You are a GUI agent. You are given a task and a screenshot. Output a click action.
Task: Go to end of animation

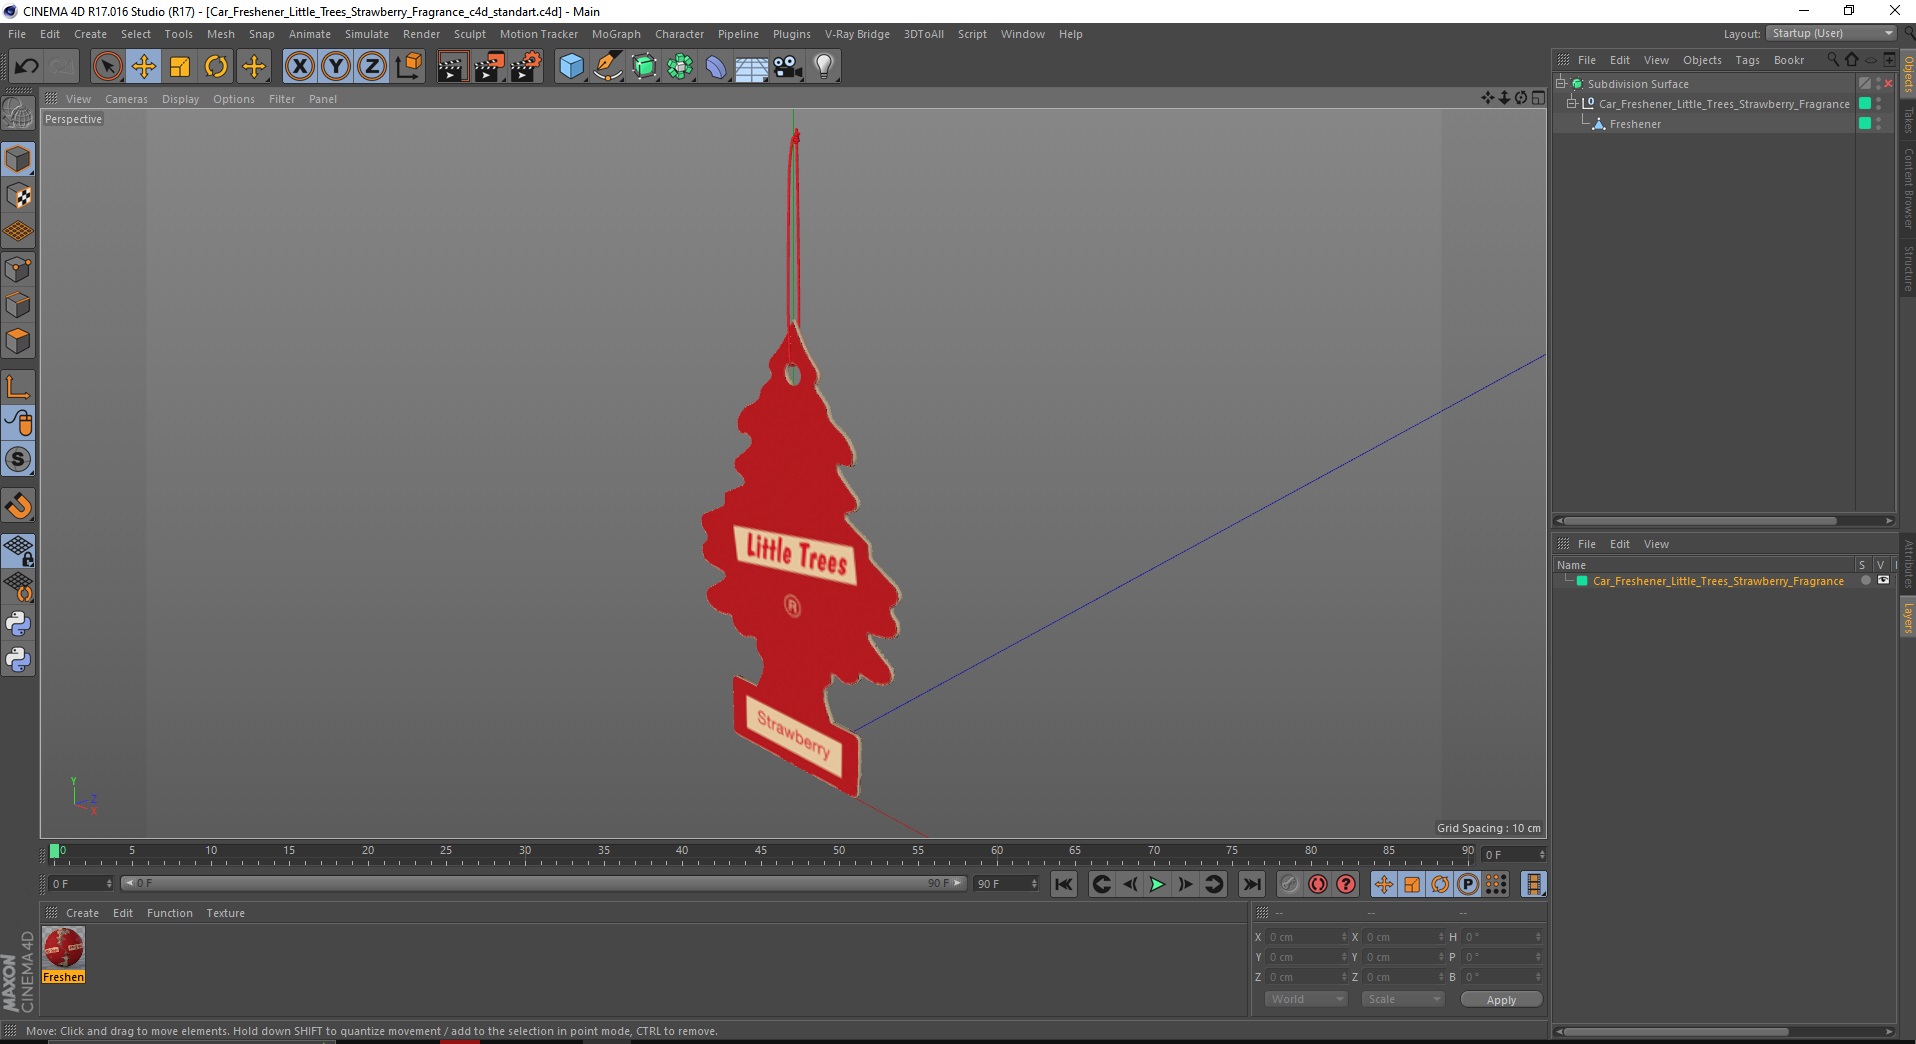pyautogui.click(x=1251, y=884)
